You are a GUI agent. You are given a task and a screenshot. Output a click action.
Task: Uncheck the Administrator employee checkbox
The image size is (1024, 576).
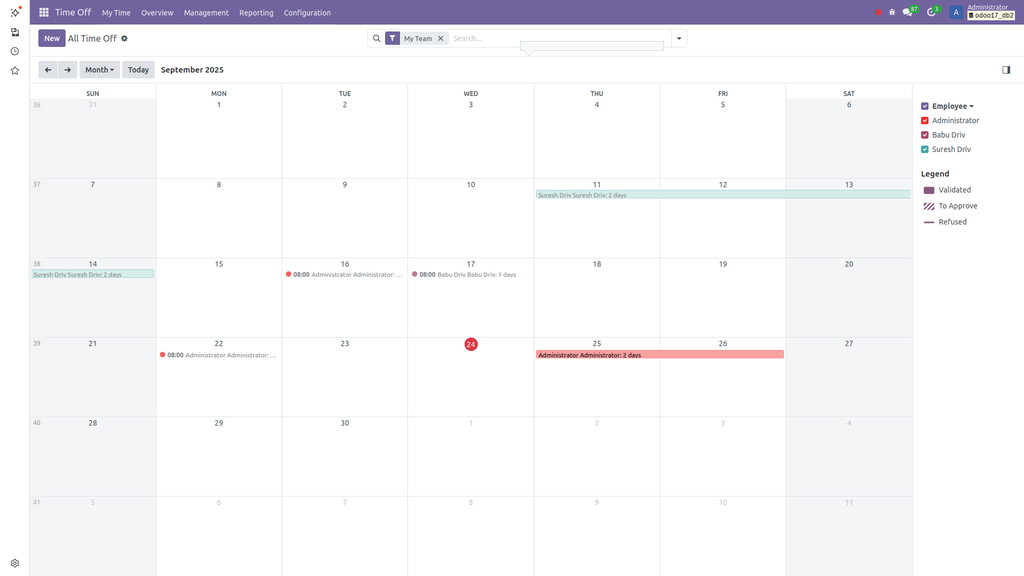[x=925, y=120]
